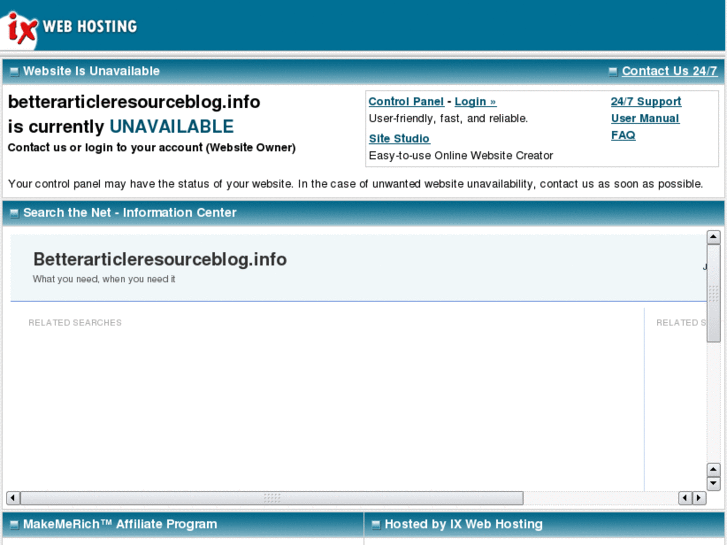
Task: Click the MakeMeRich Affiliate Program heading
Action: tap(120, 524)
